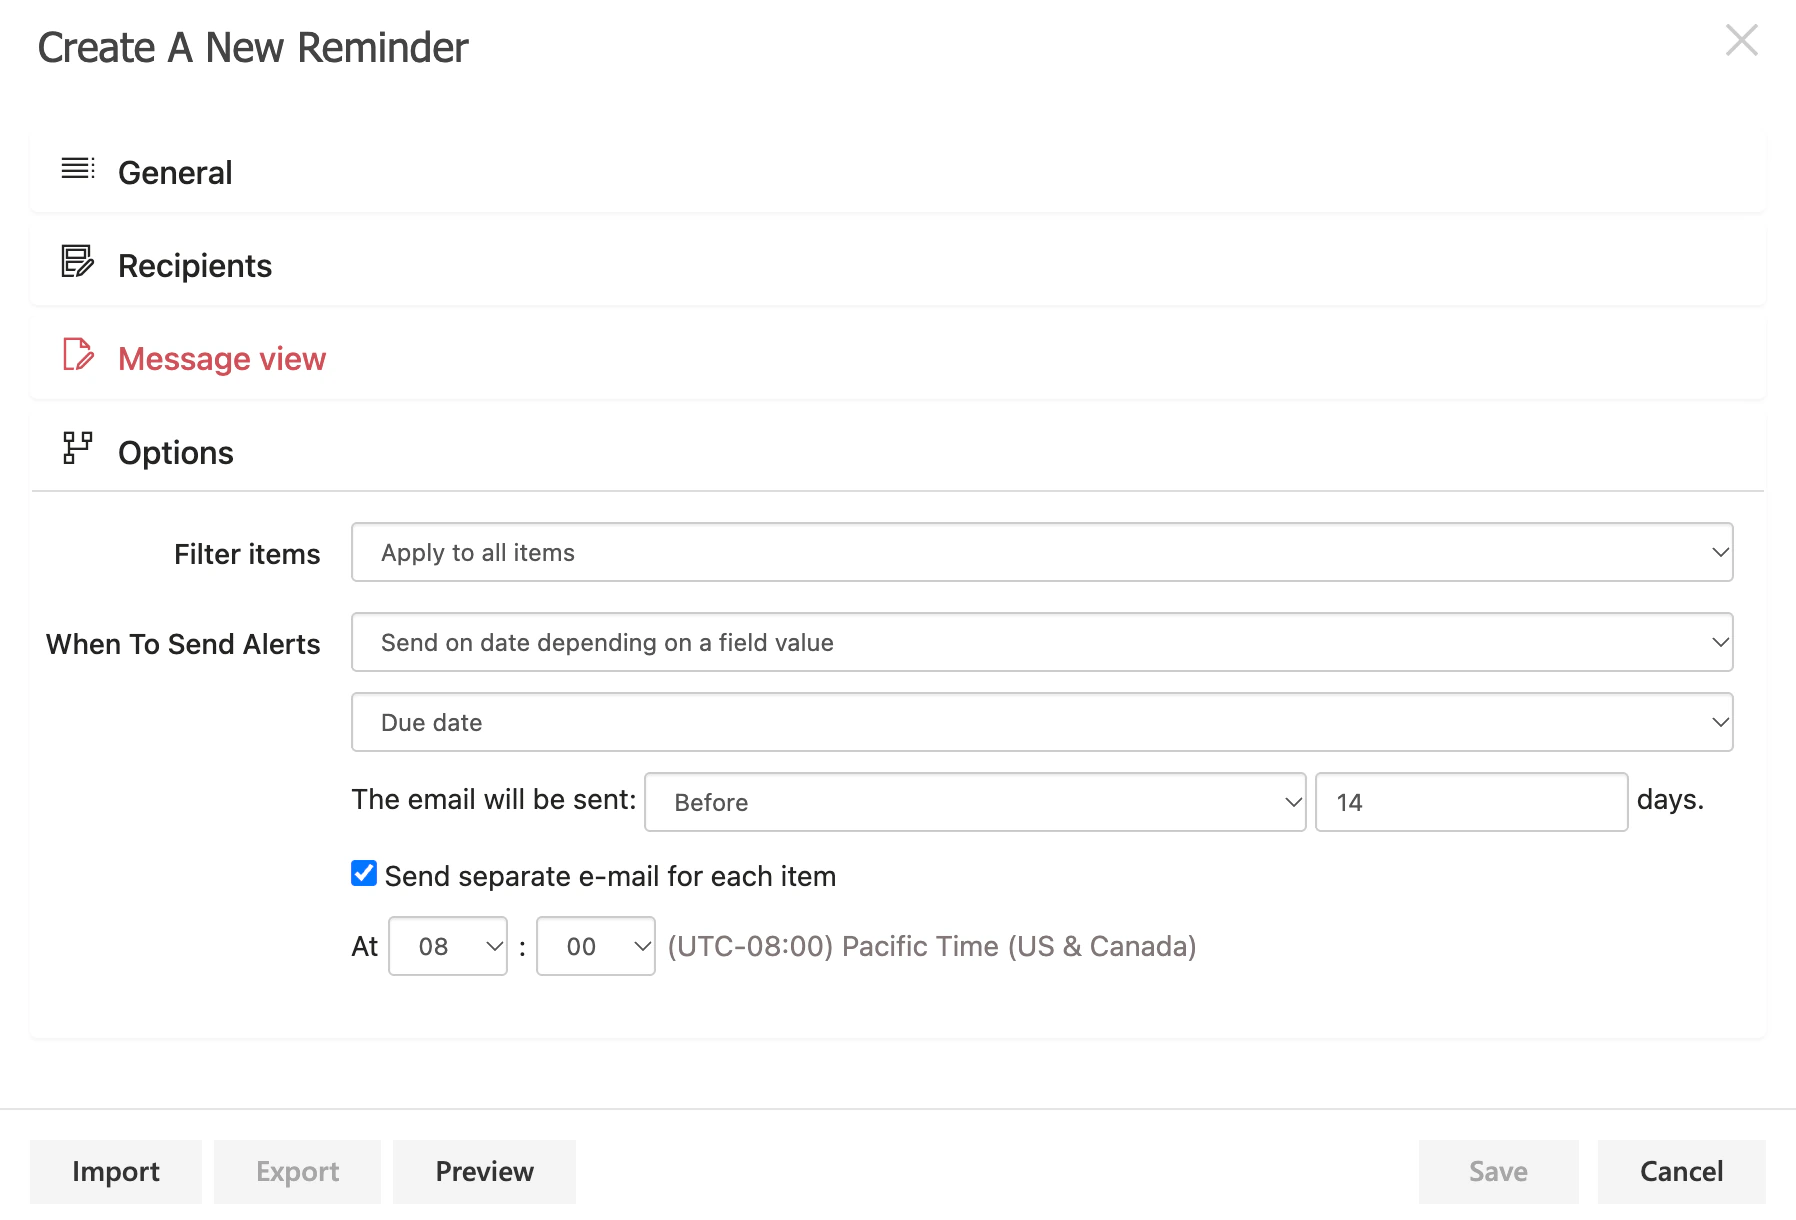The height and width of the screenshot is (1220, 1796).
Task: Click the Message view document icon
Action: 78,355
